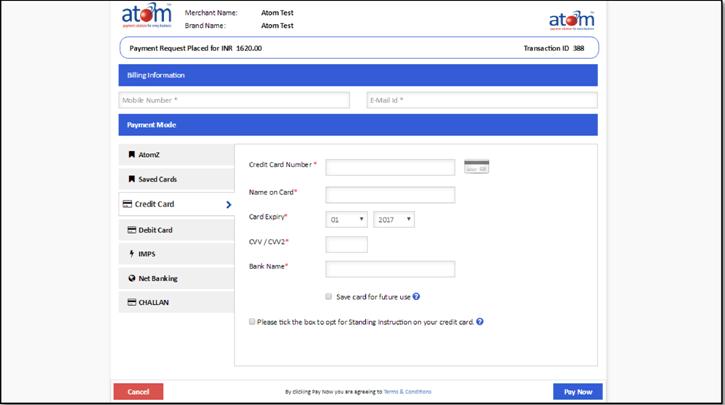Click the Pay Now button

click(x=578, y=392)
